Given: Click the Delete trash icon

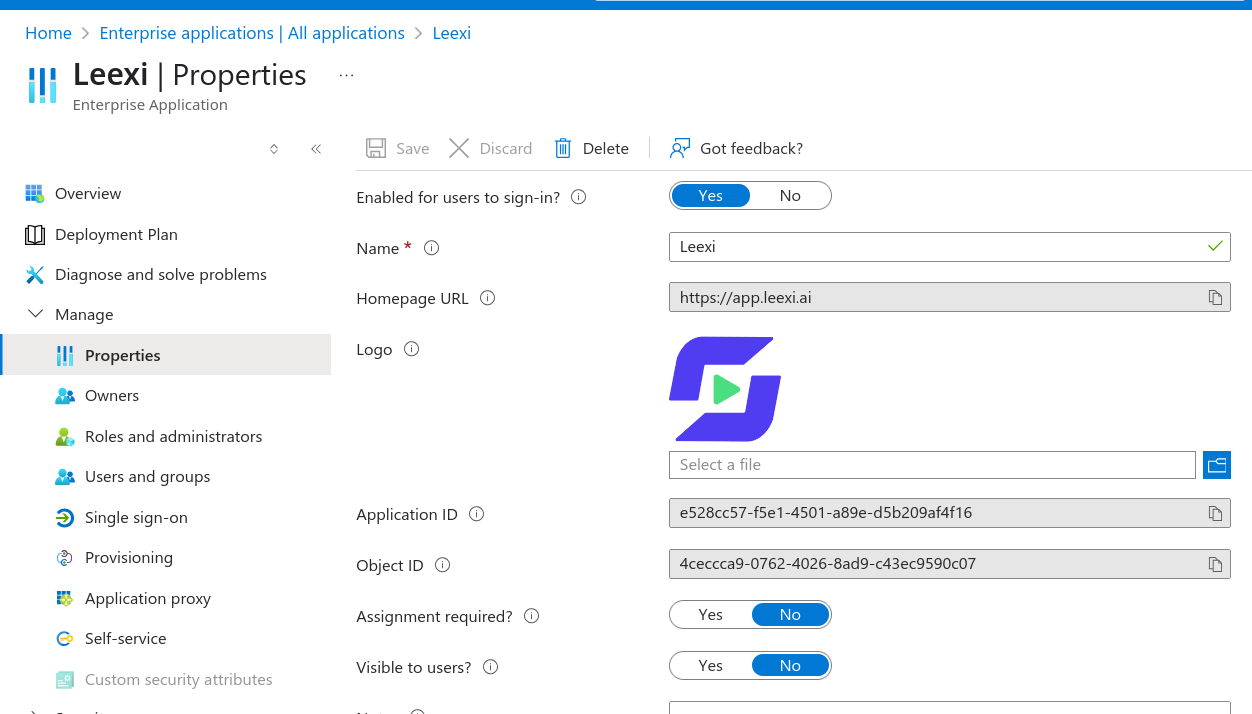Looking at the screenshot, I should click(563, 148).
